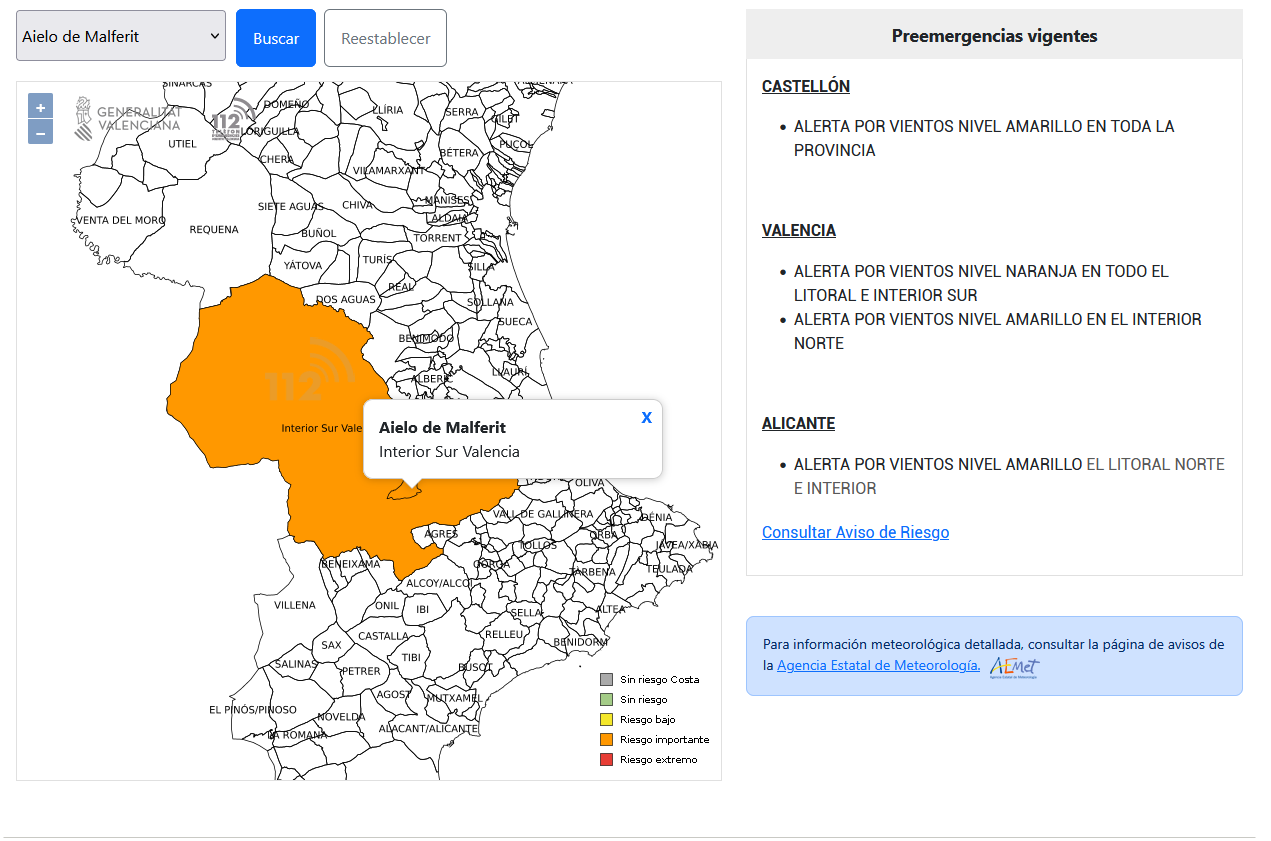Zoom out of the map with minus button
This screenshot has width=1271, height=841.
pyautogui.click(x=40, y=132)
